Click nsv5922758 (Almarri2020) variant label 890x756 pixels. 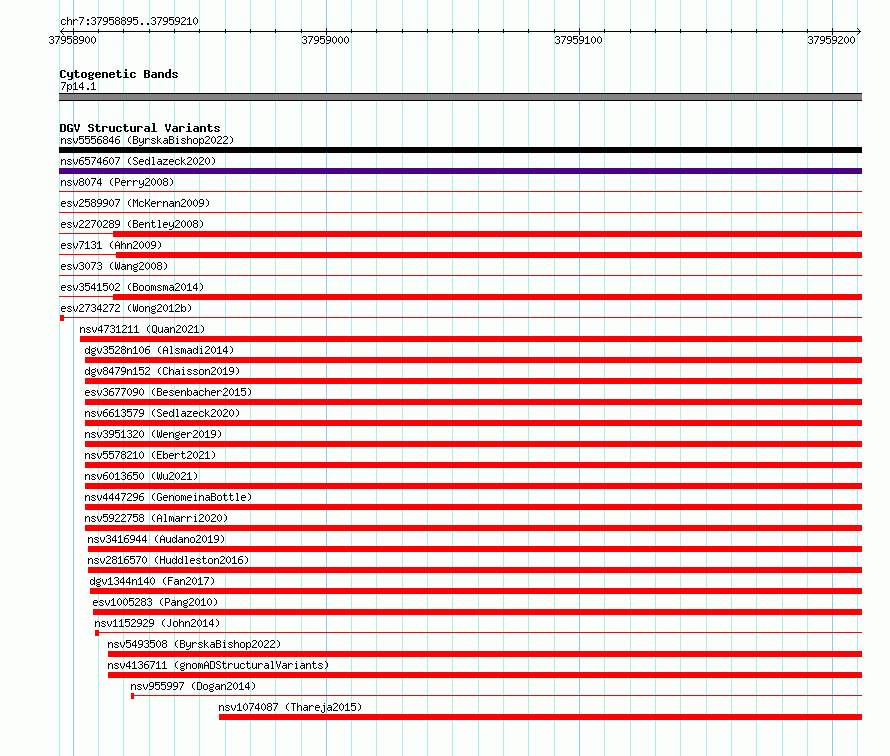pos(156,518)
